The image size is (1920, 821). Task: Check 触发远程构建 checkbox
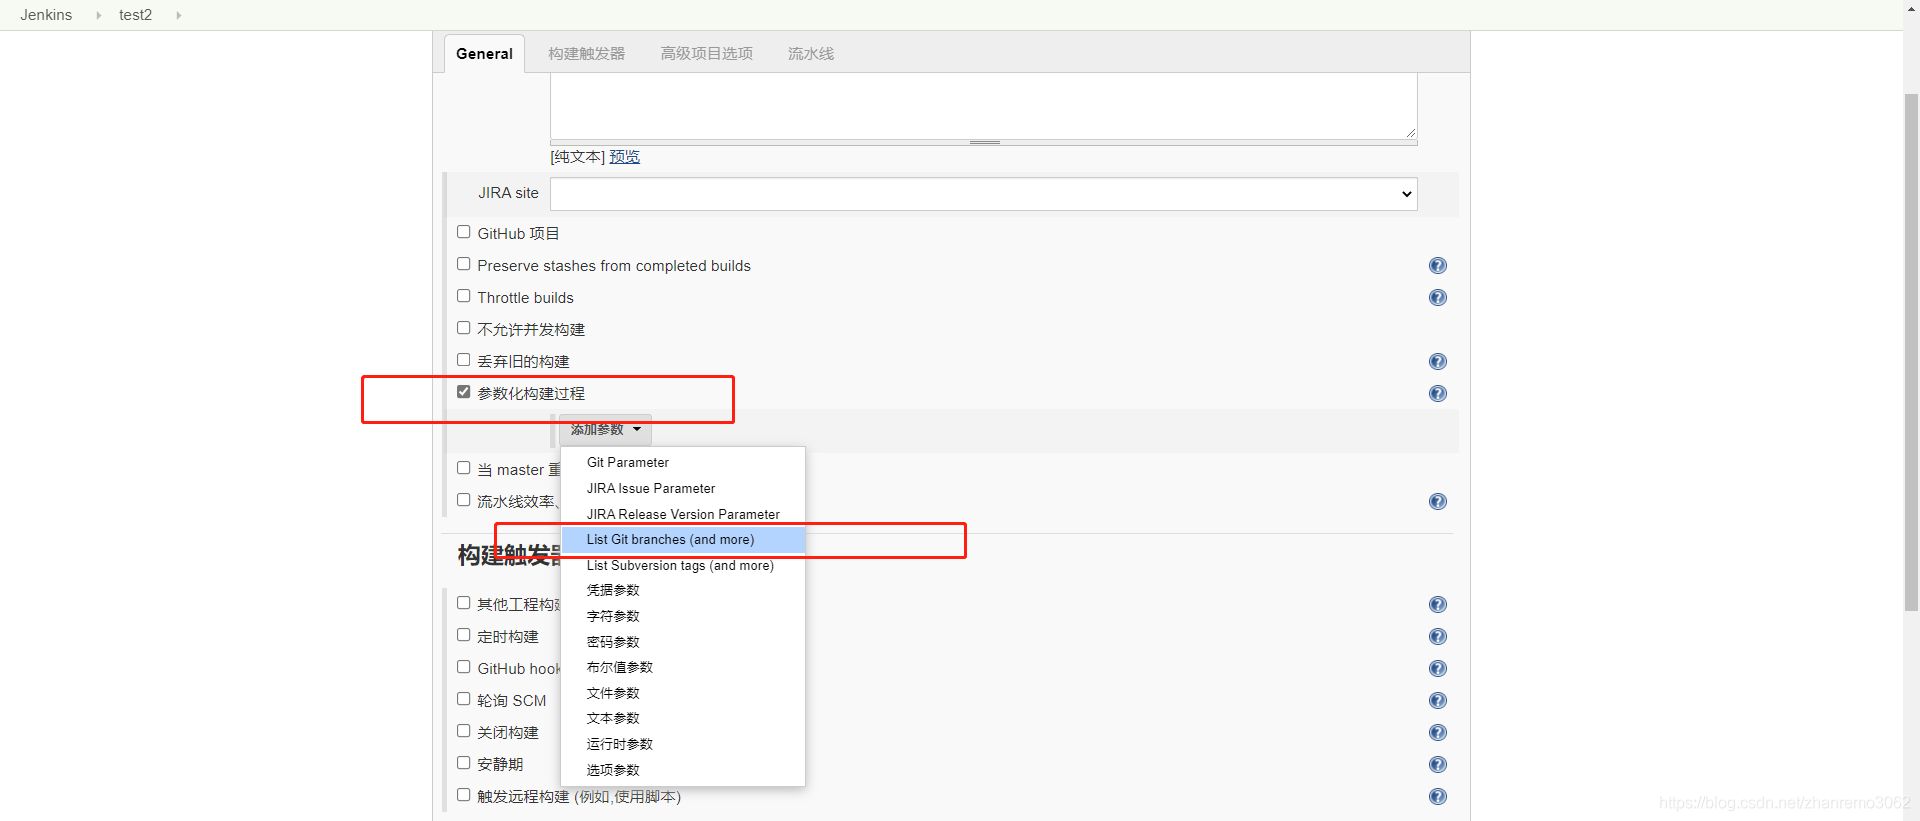(x=463, y=795)
